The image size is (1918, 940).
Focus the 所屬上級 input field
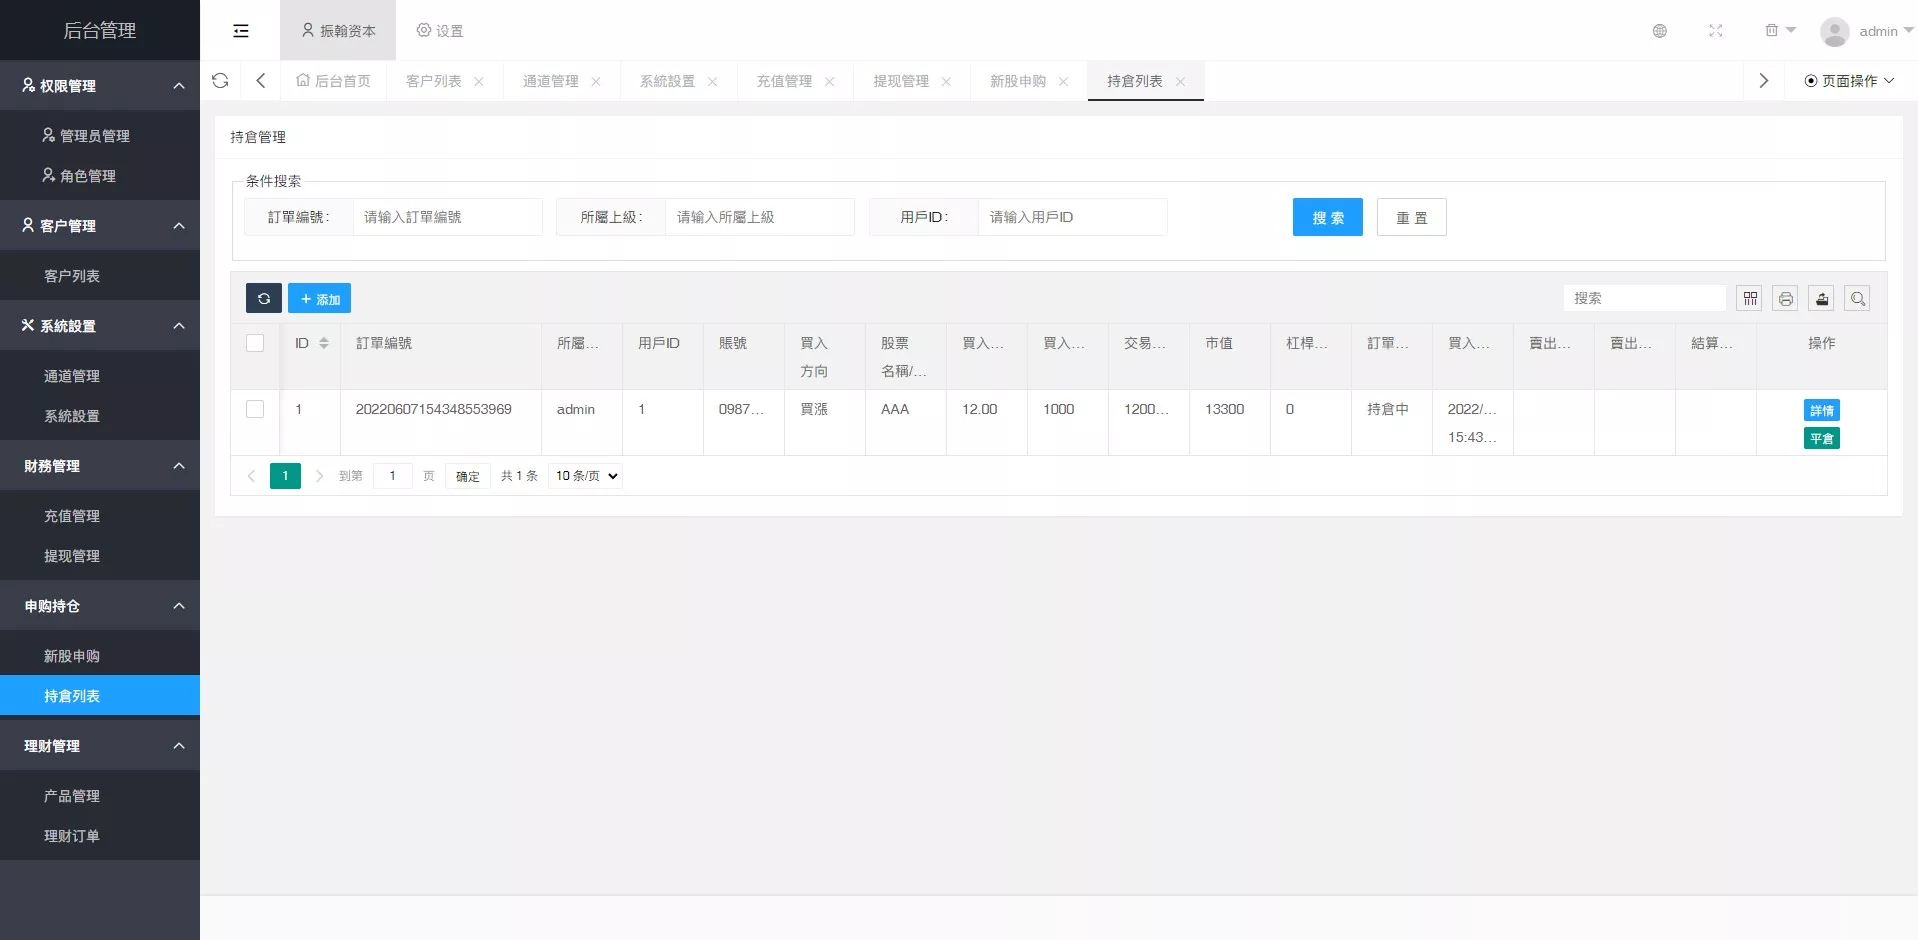click(760, 217)
